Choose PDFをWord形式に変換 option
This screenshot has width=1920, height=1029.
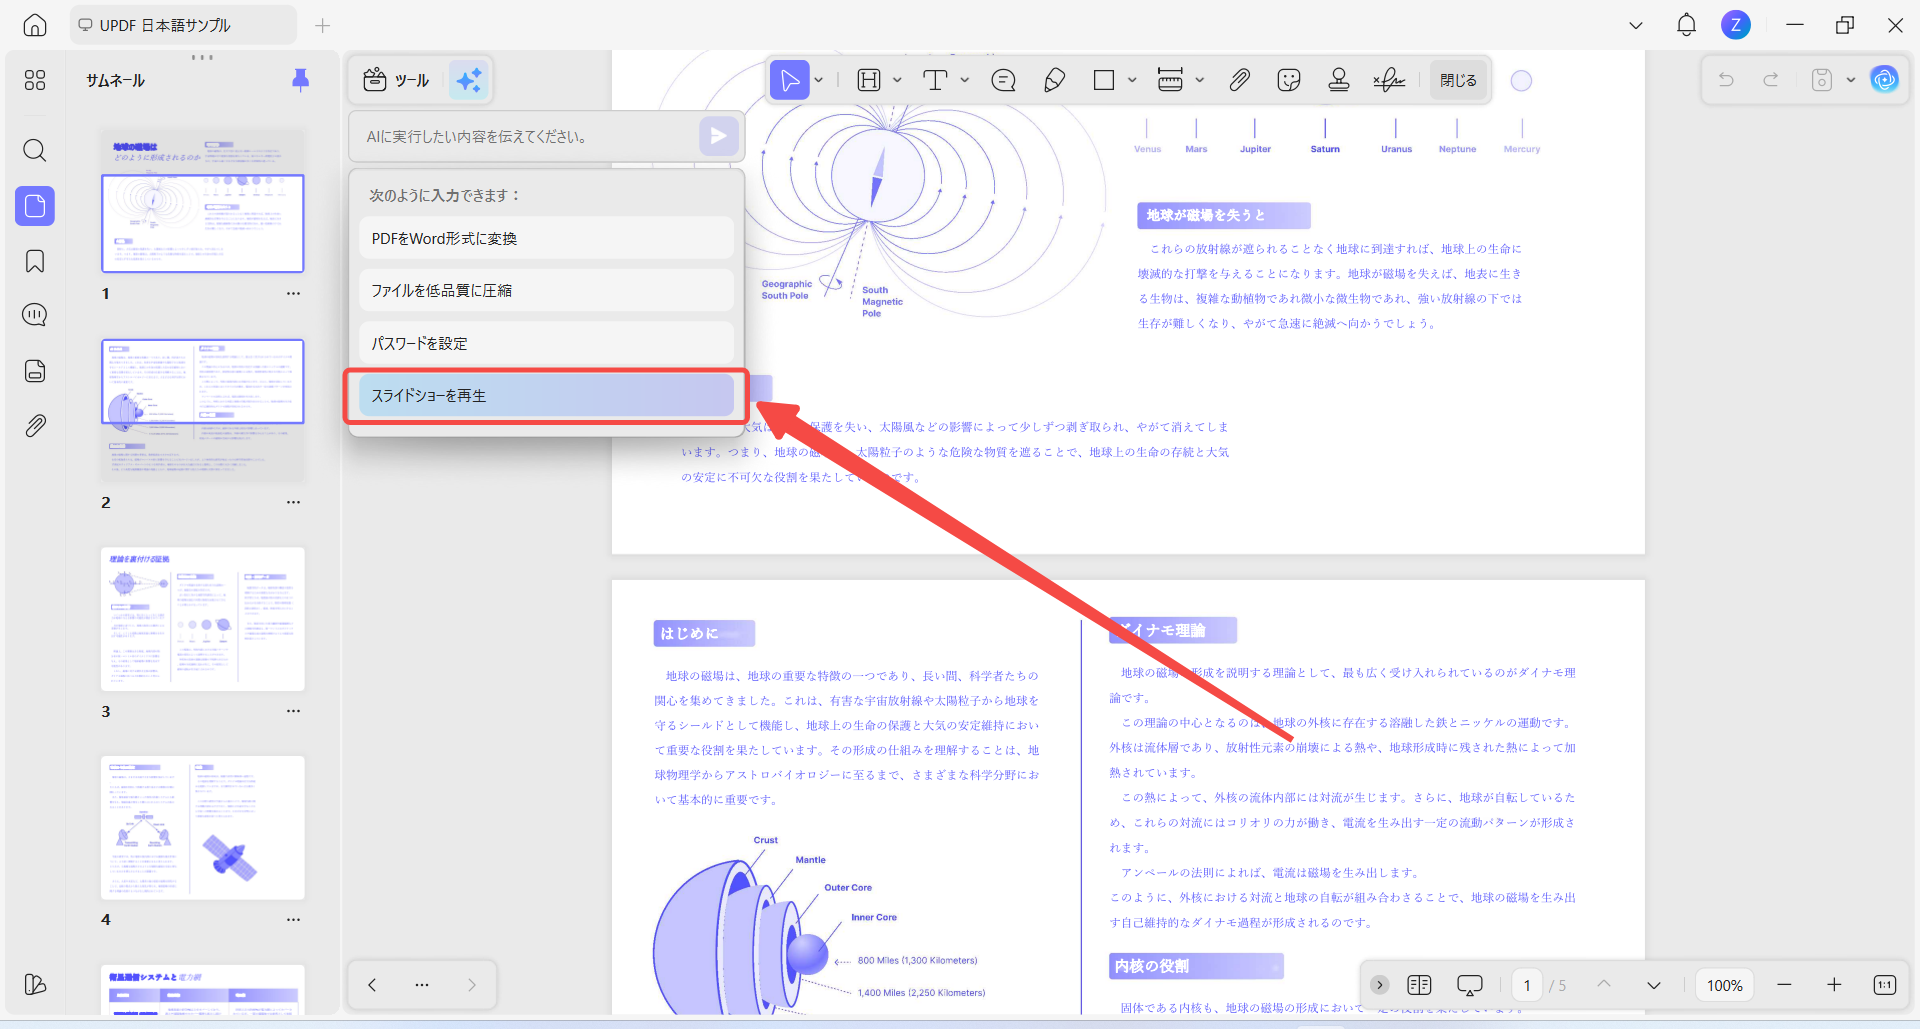(546, 239)
